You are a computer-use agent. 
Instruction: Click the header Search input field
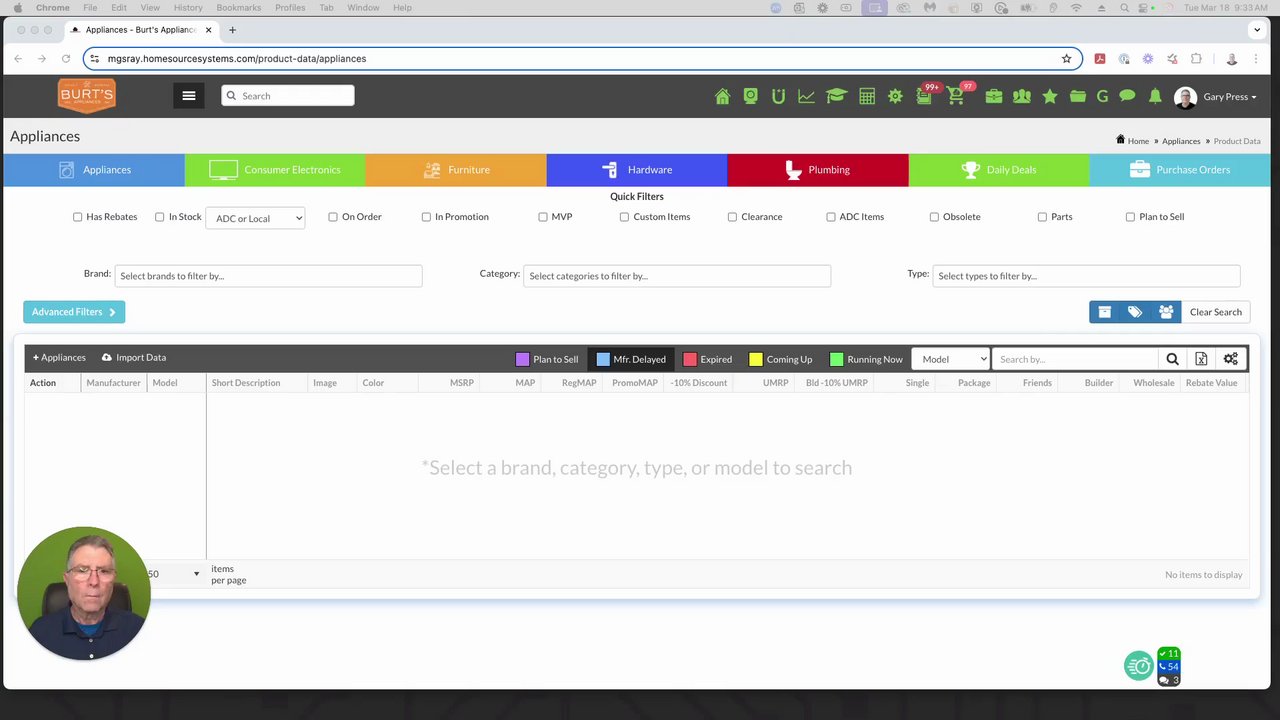tap(288, 96)
